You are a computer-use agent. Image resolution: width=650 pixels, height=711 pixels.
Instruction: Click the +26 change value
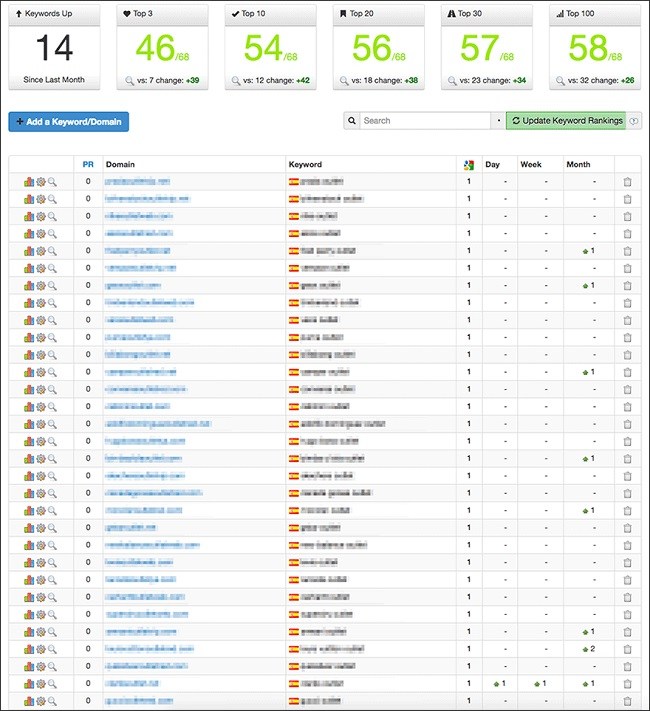click(x=627, y=80)
